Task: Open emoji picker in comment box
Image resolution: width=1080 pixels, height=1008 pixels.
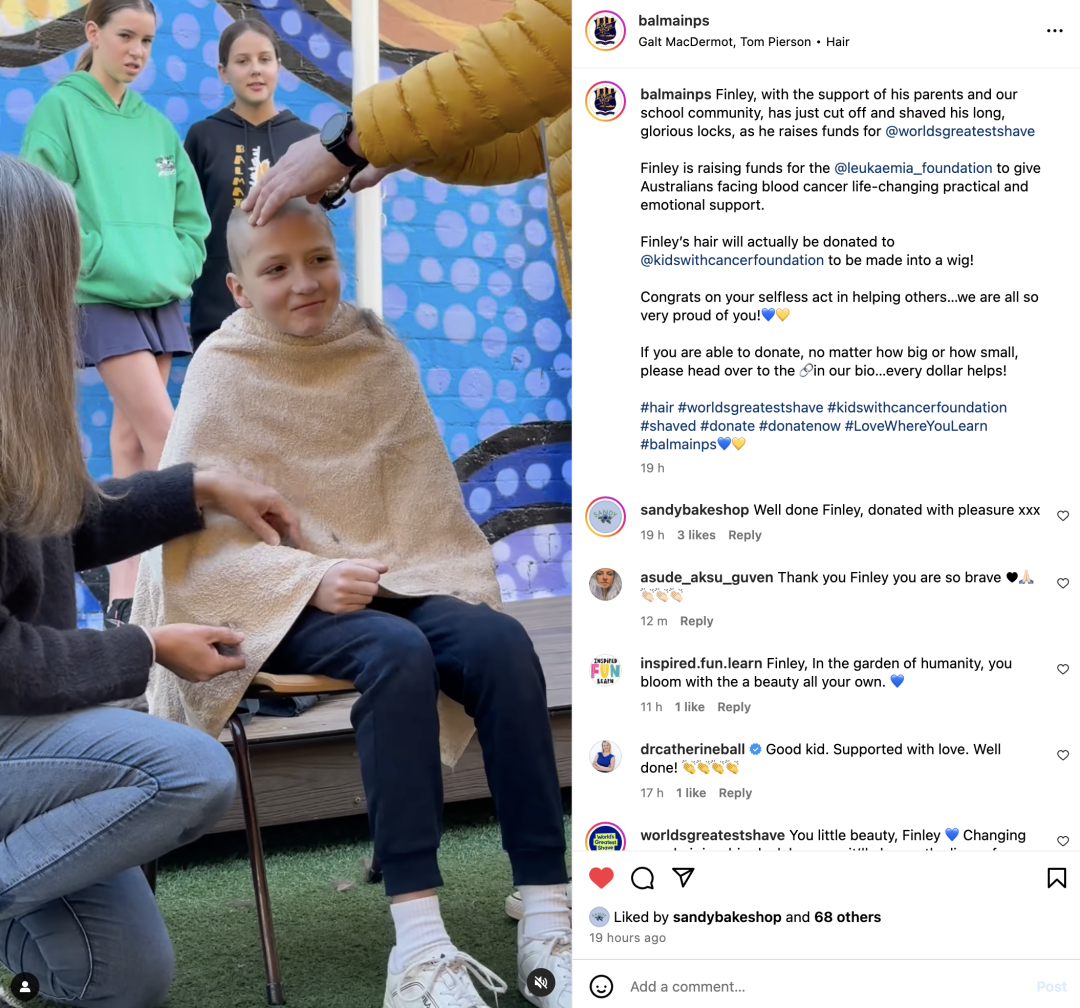Action: (x=601, y=987)
